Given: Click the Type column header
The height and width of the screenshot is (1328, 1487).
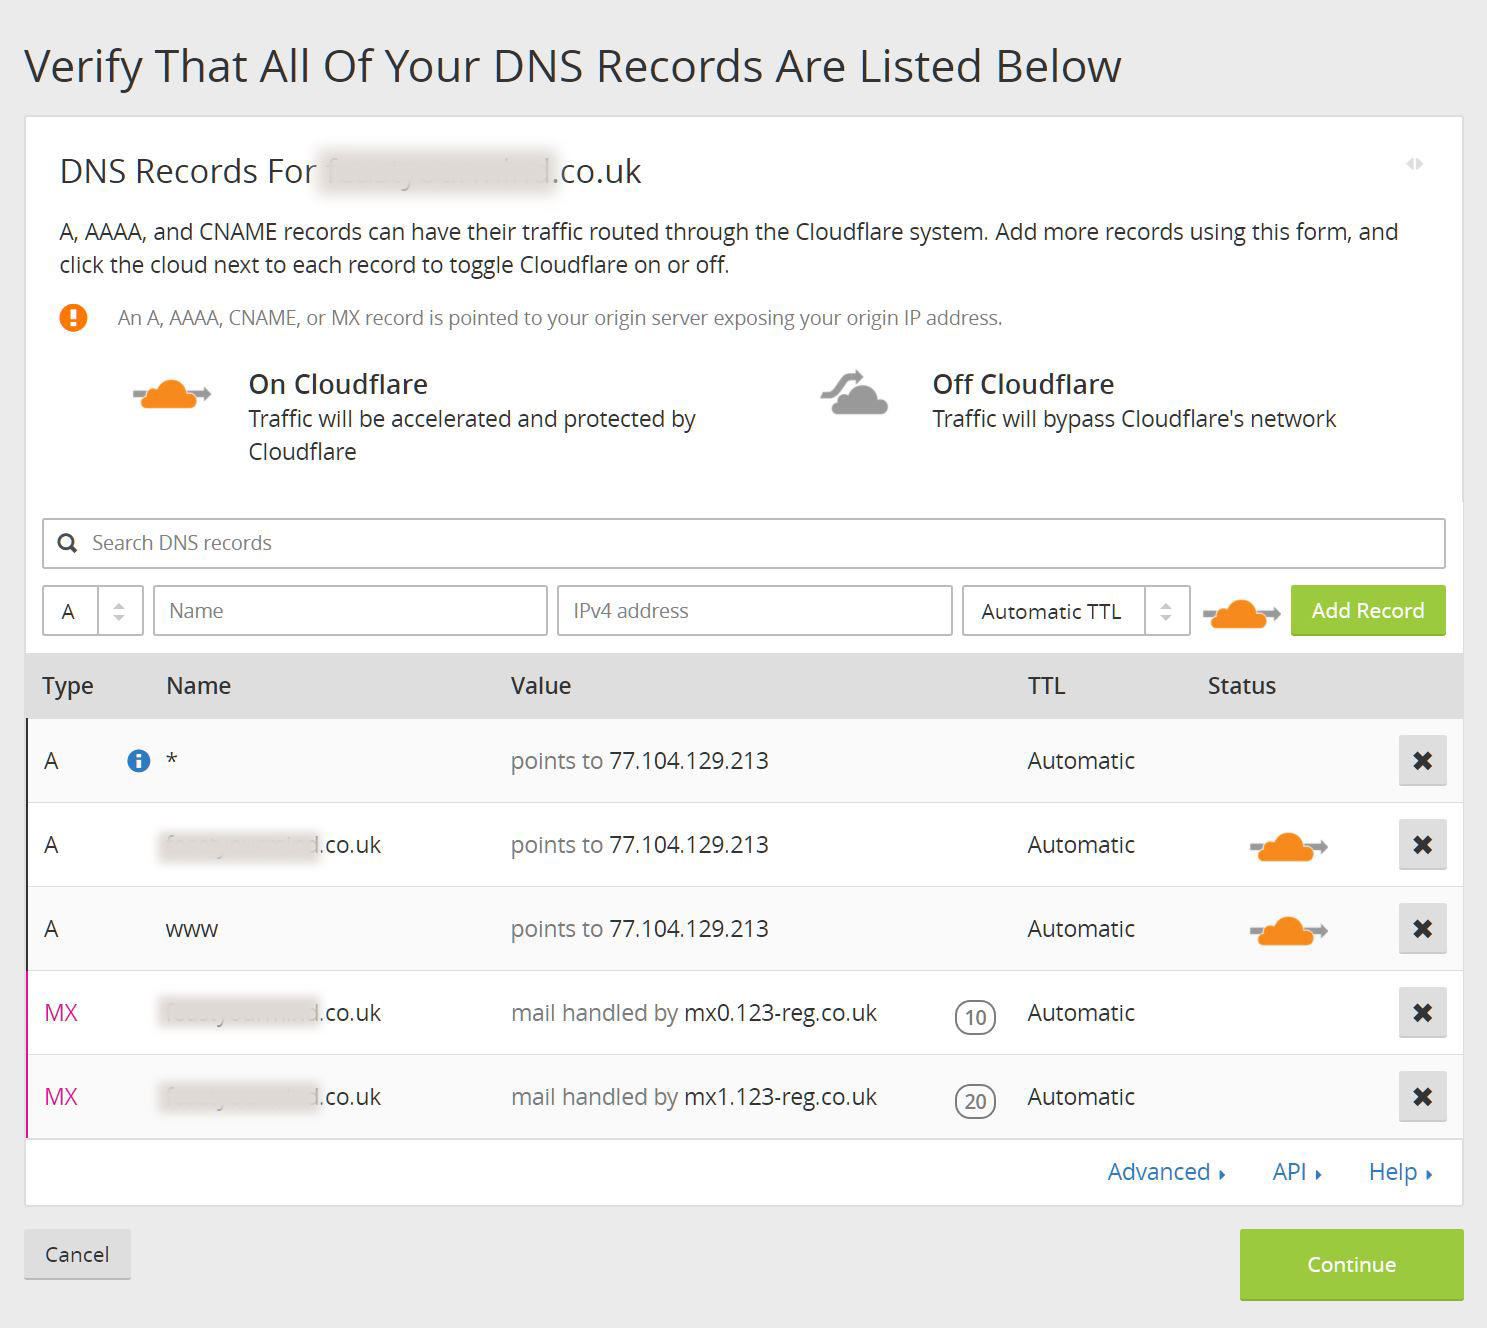Looking at the screenshot, I should pyautogui.click(x=68, y=686).
